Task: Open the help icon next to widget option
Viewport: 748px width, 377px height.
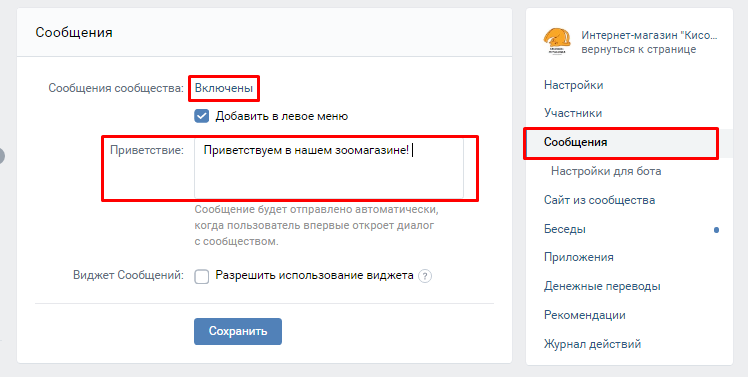Action: [x=425, y=276]
